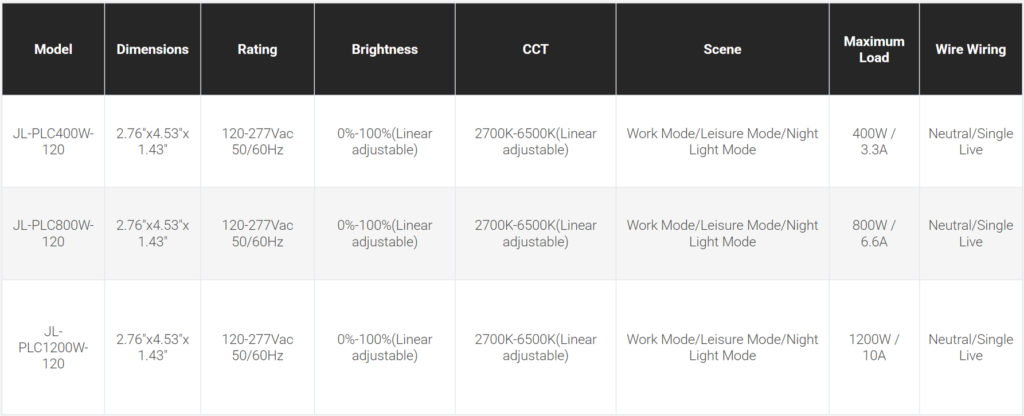Click the 1200W / 10A load cell

click(873, 347)
